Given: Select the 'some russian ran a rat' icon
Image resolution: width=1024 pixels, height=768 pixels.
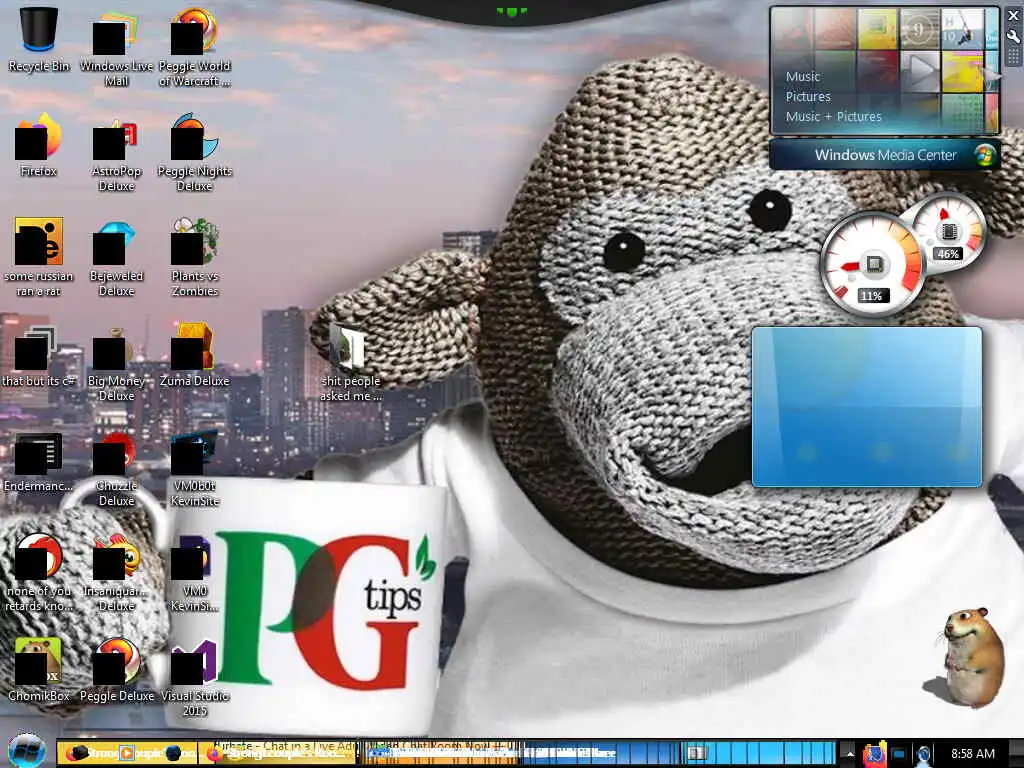Looking at the screenshot, I should pos(39,257).
